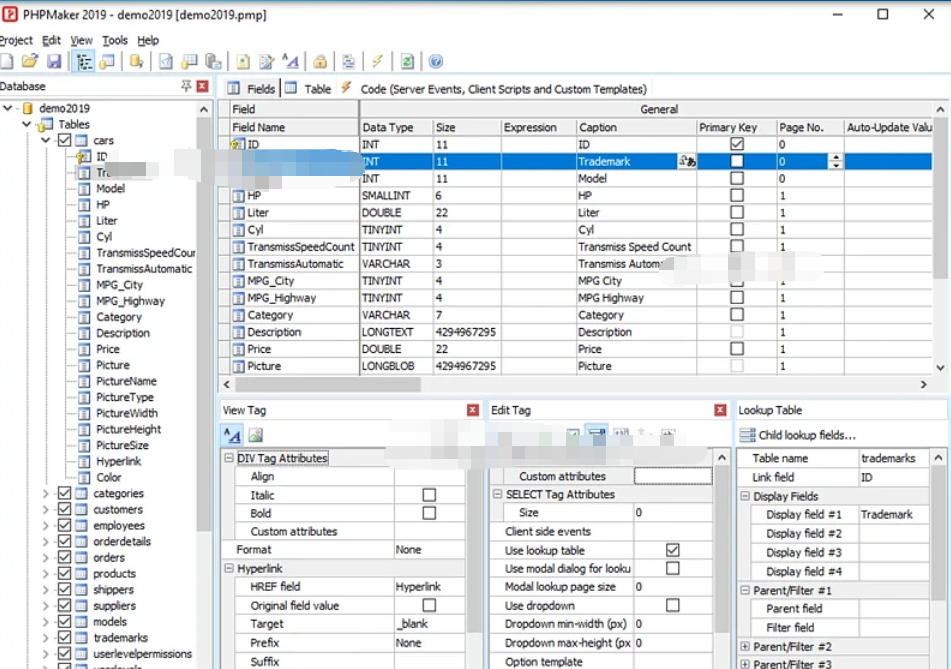Toggle Primary Key checkbox for HP row
The height and width of the screenshot is (669, 951).
[736, 195]
